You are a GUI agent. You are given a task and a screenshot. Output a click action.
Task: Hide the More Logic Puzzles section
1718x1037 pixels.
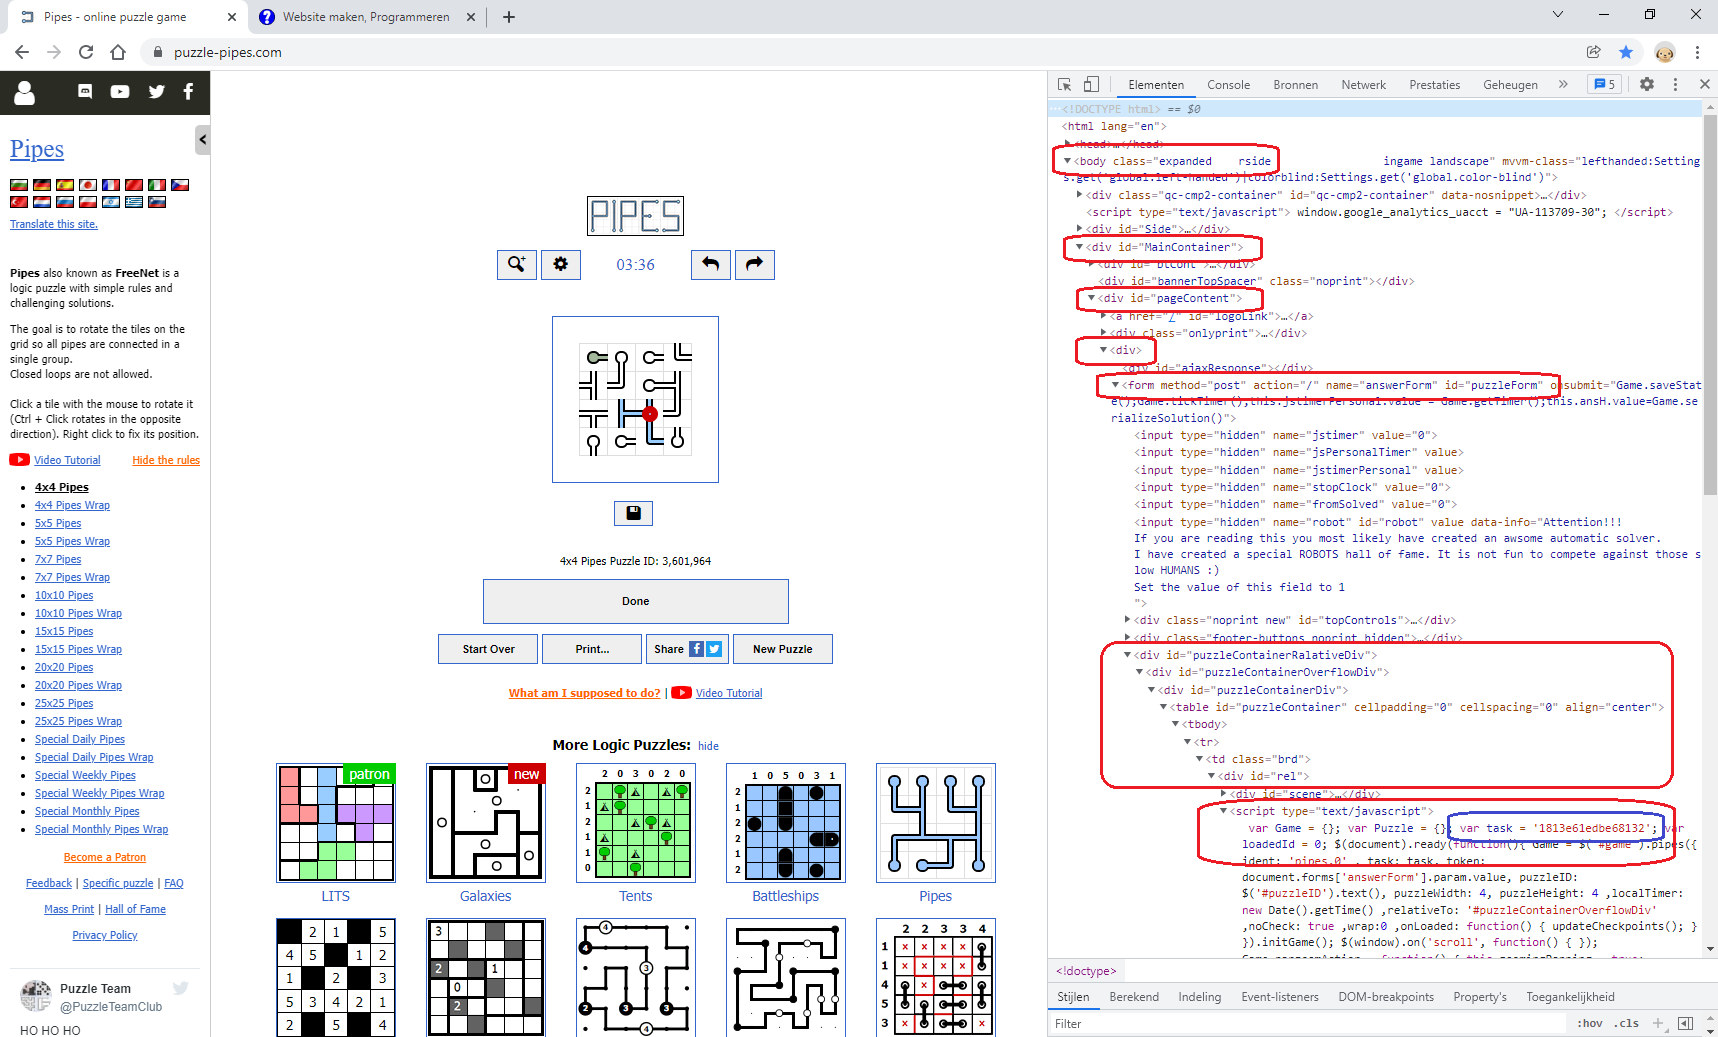pos(708,746)
